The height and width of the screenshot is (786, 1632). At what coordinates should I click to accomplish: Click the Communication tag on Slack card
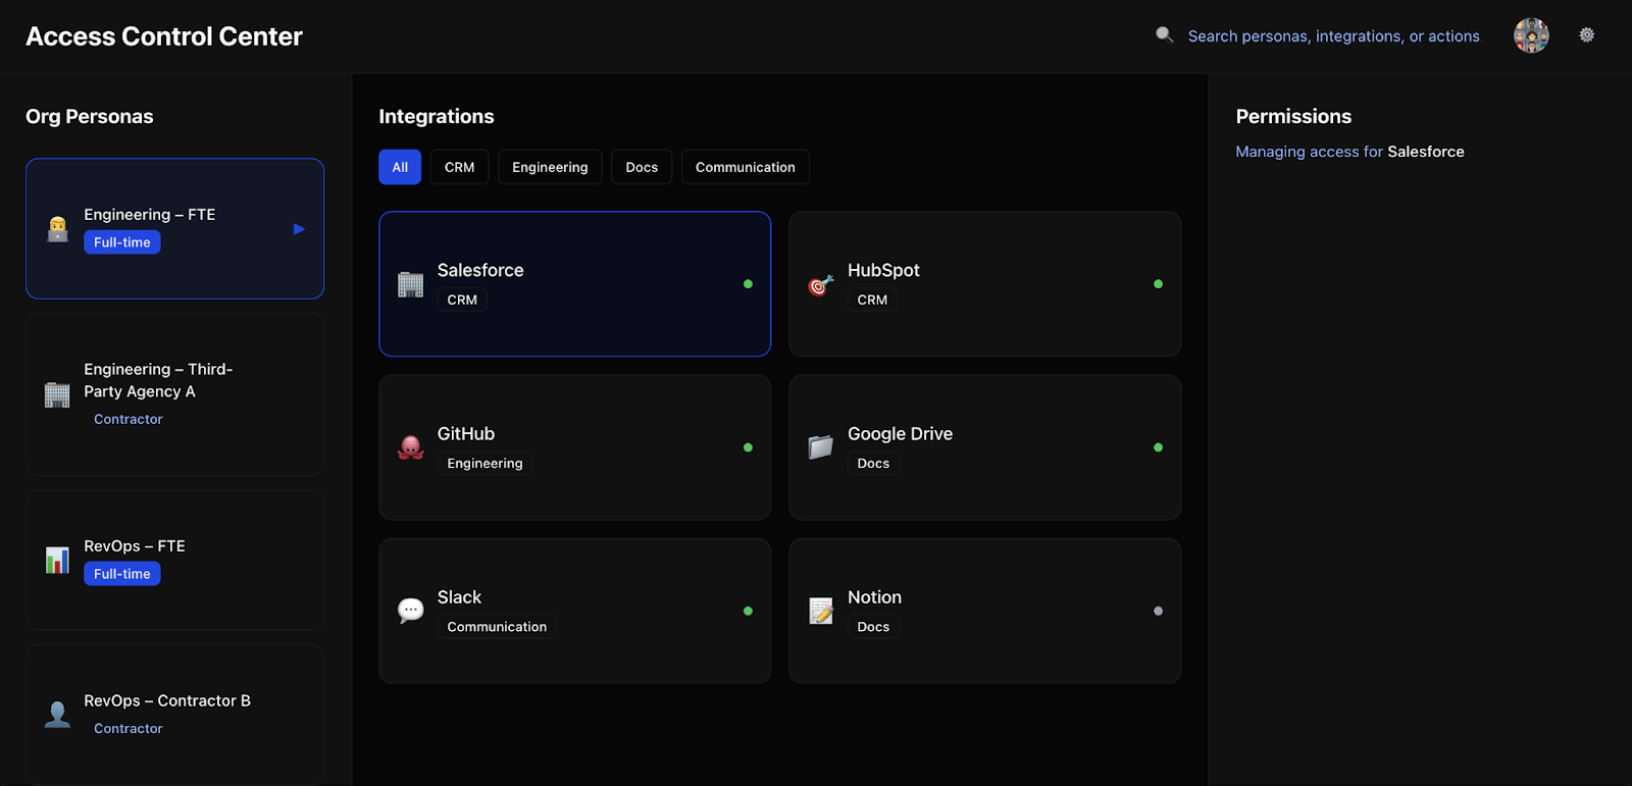(497, 627)
